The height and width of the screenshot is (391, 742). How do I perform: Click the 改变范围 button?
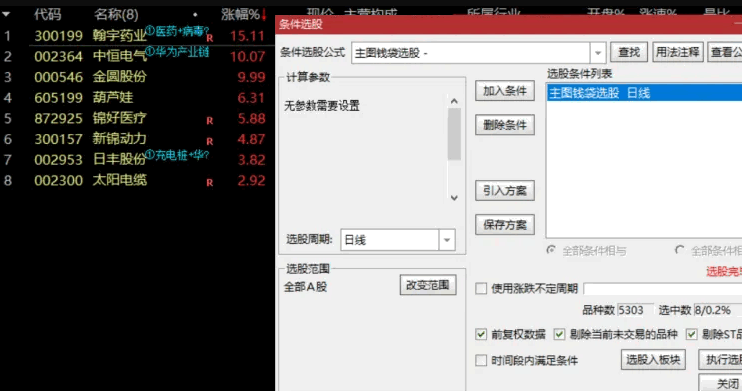(x=428, y=285)
